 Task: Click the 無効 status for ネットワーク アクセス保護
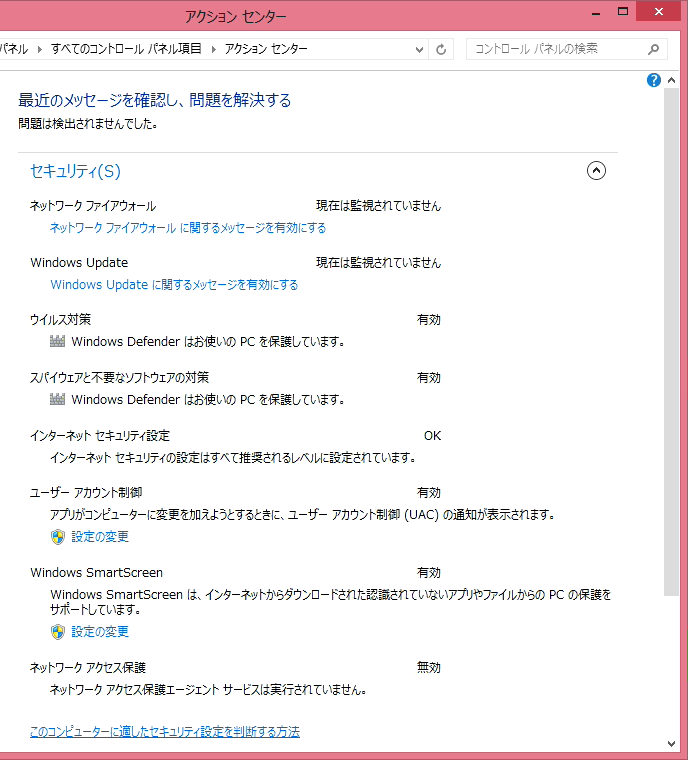(429, 667)
